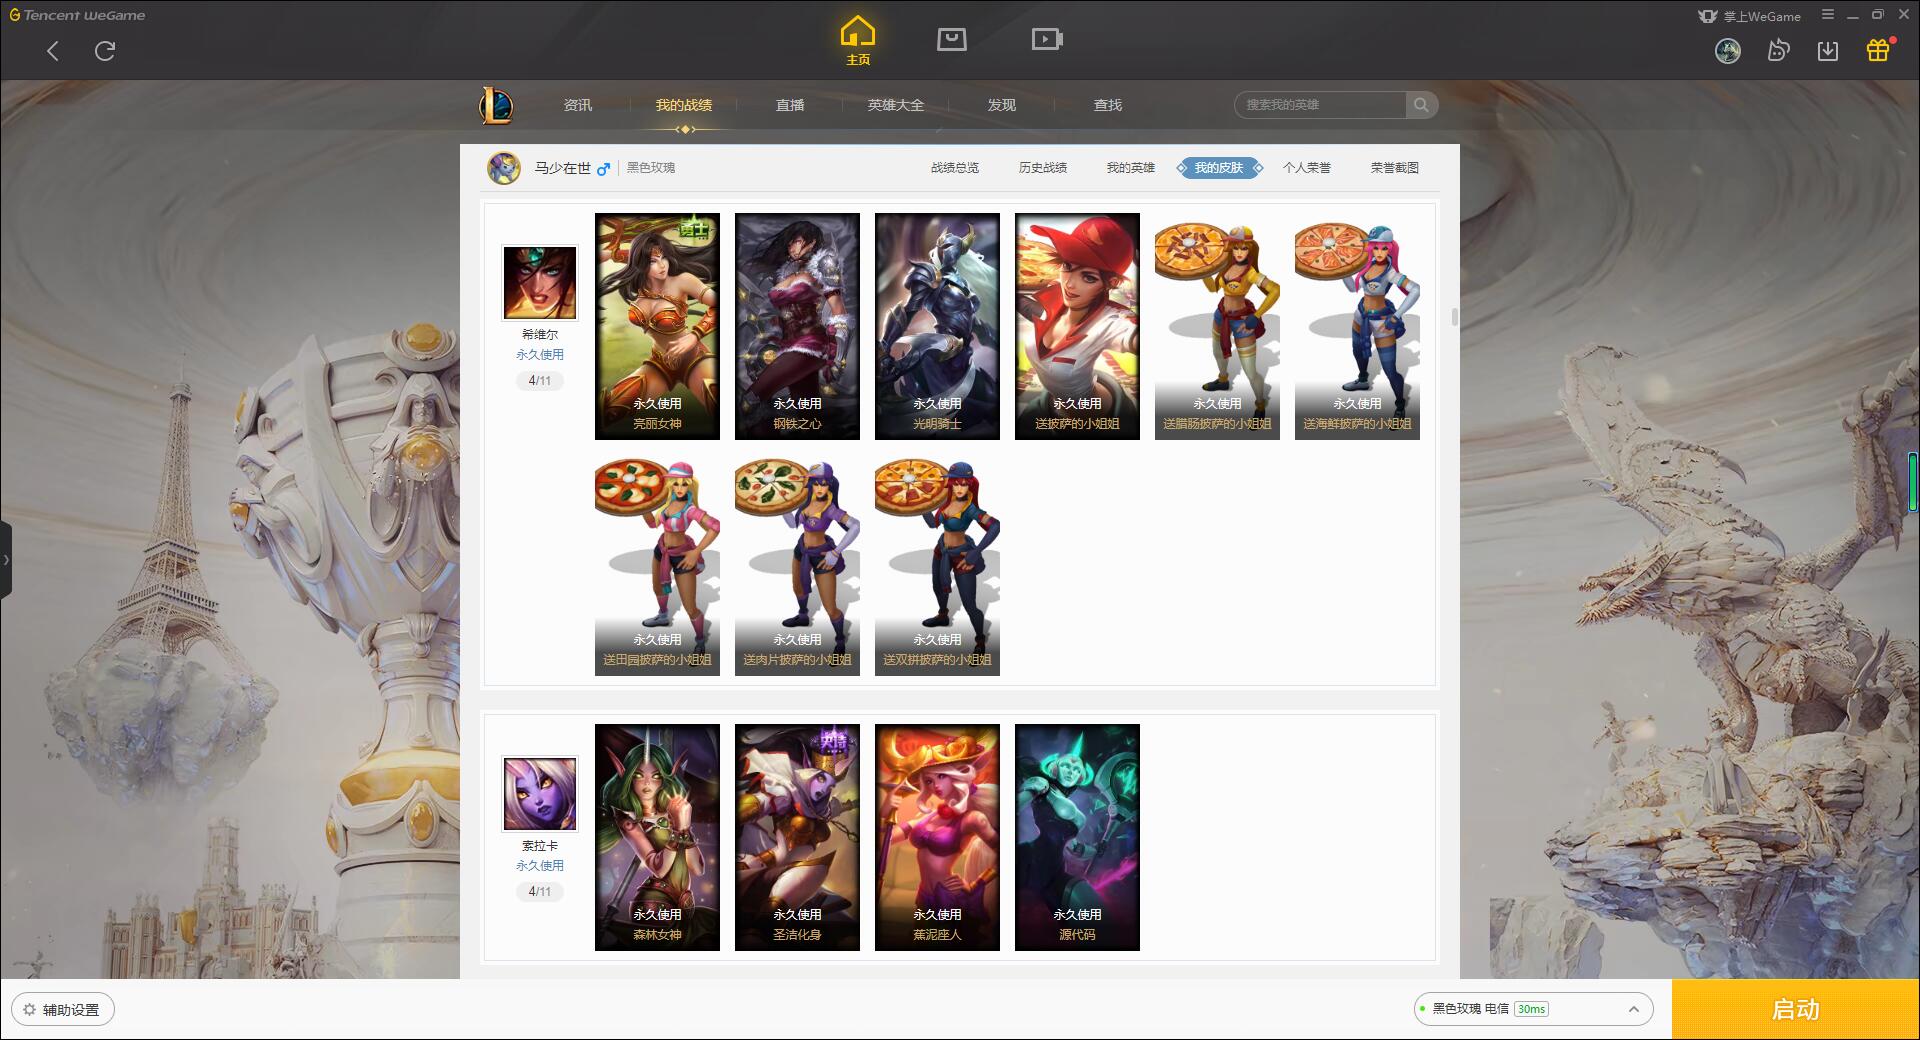The height and width of the screenshot is (1040, 1920).
Task: Click the 搜索我的英雄 search field
Action: coord(1320,105)
